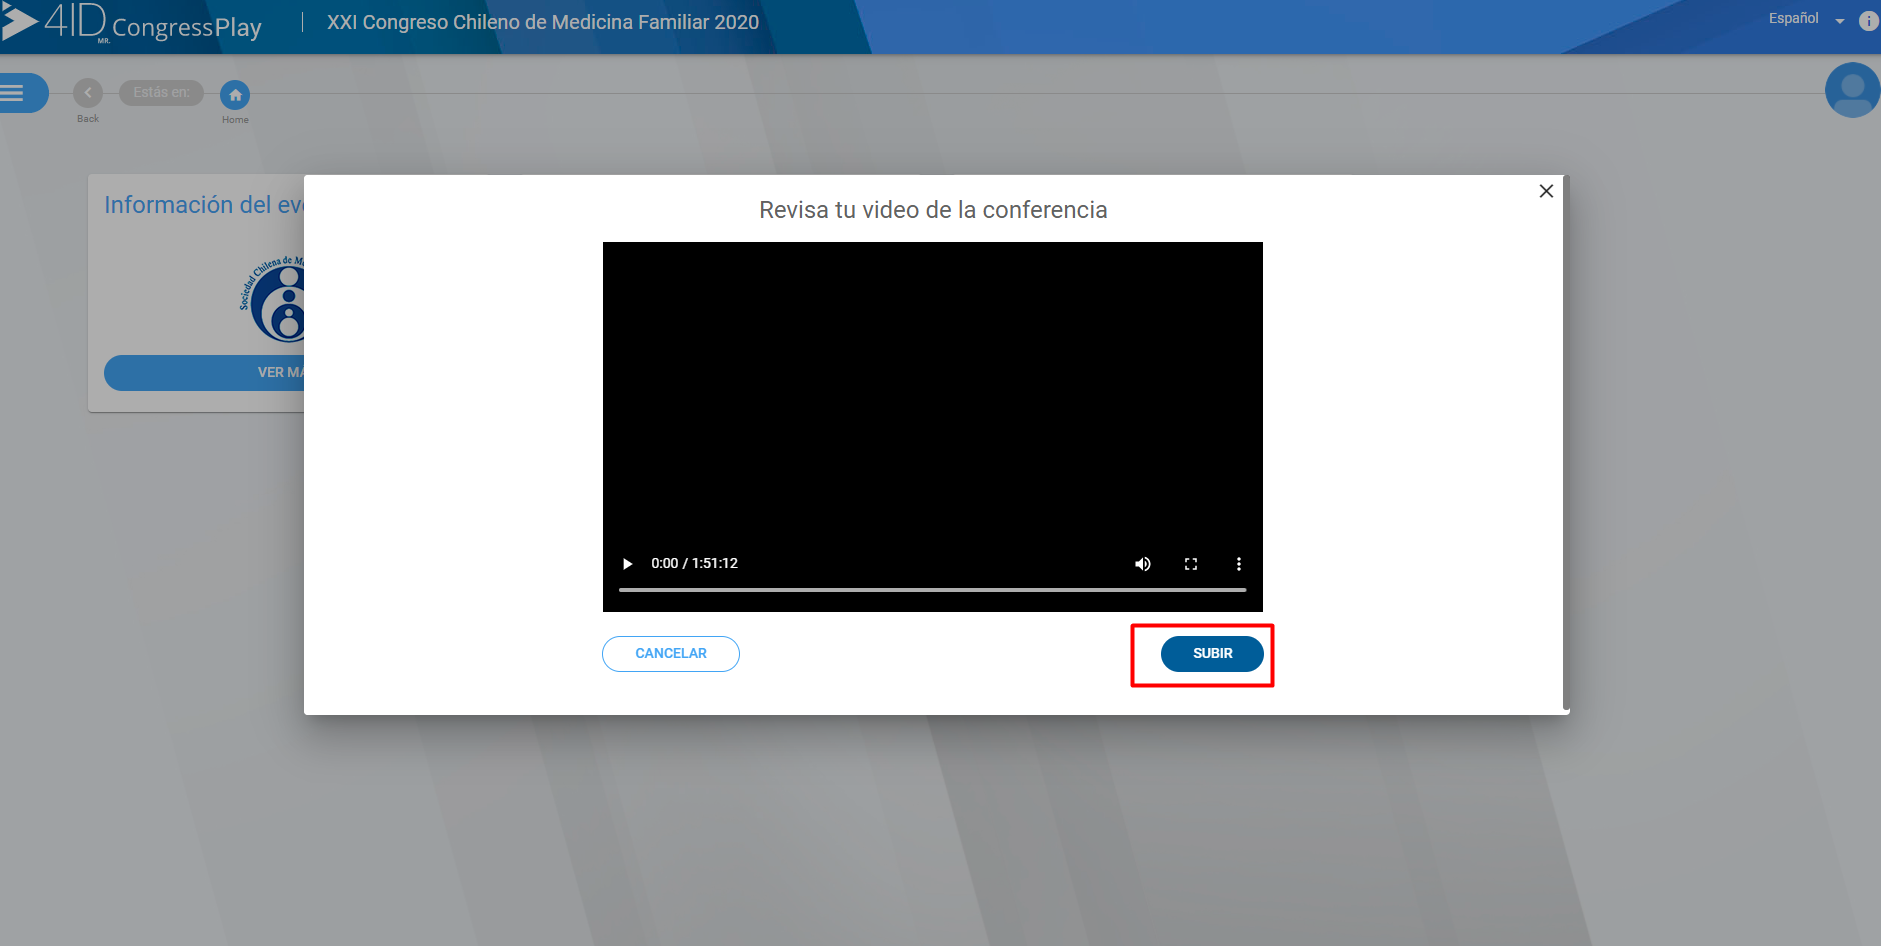Click the Sociedad Chilena logo thumbnail

[275, 299]
